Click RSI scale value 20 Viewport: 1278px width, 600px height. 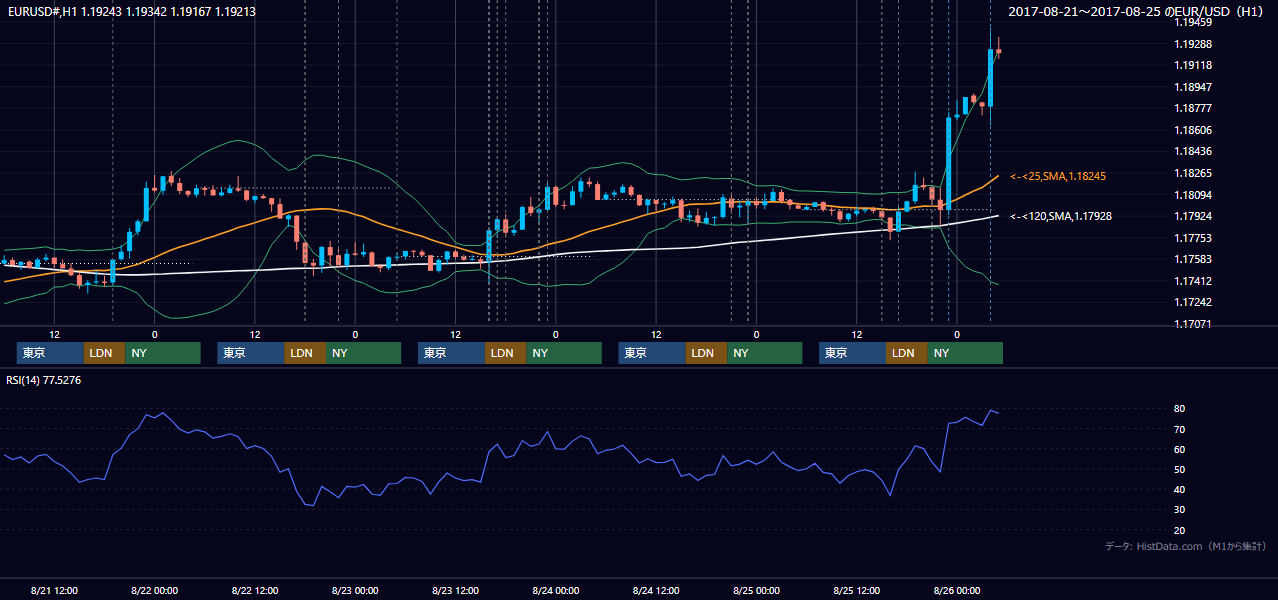[1180, 530]
